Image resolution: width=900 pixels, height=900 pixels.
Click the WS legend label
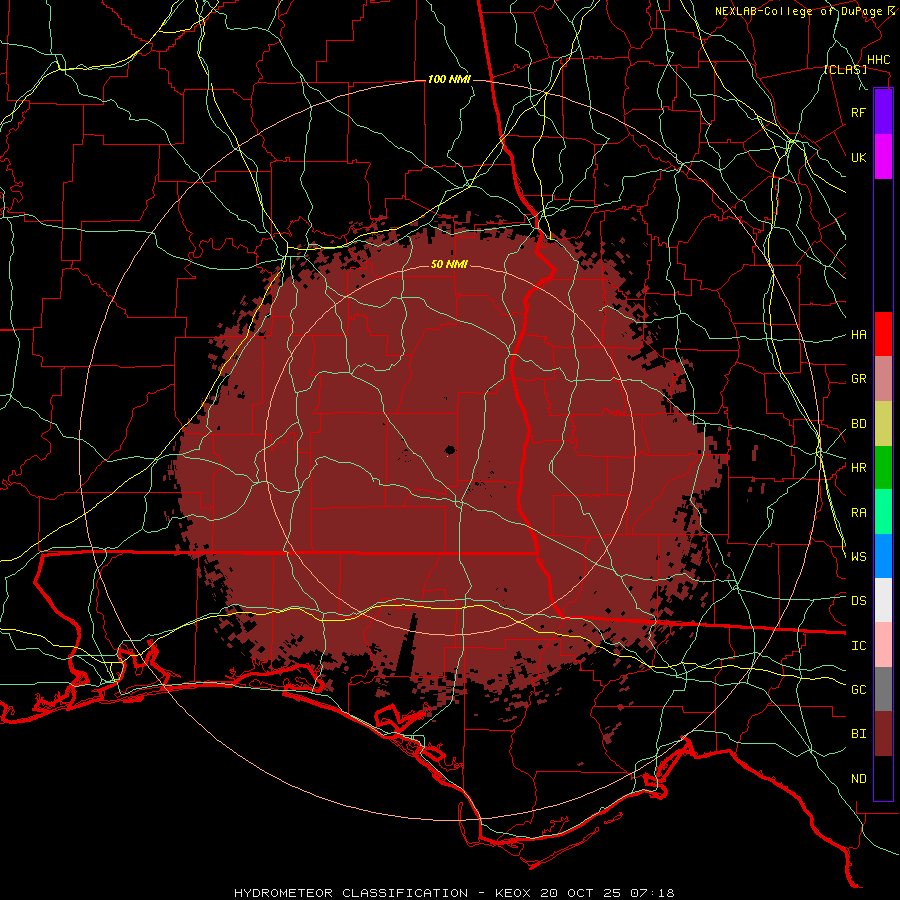(x=859, y=557)
